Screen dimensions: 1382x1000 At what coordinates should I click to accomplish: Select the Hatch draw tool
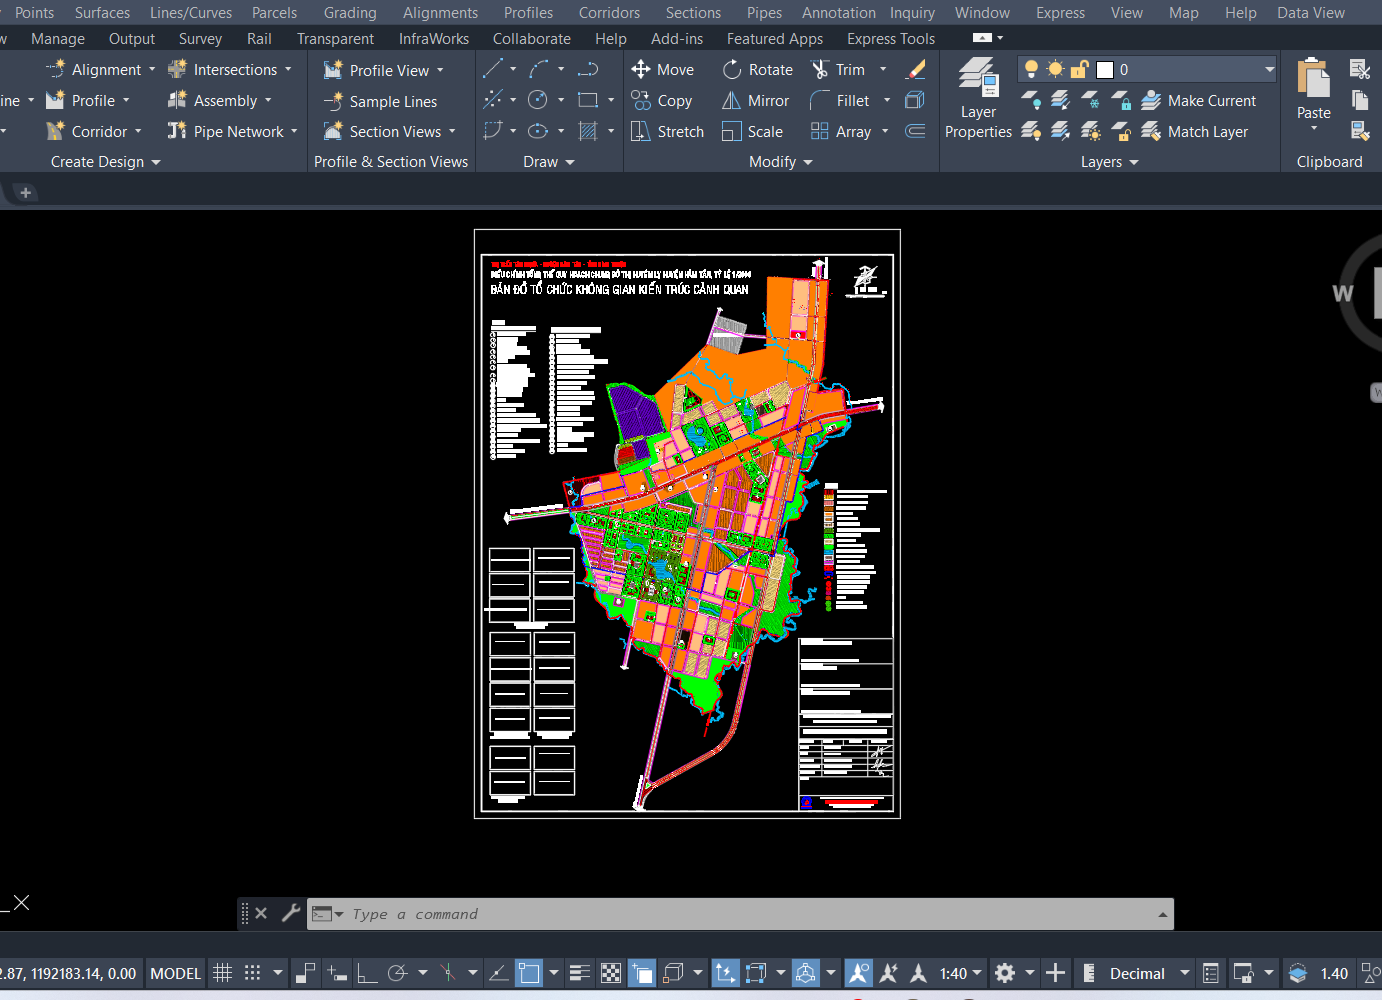click(588, 131)
